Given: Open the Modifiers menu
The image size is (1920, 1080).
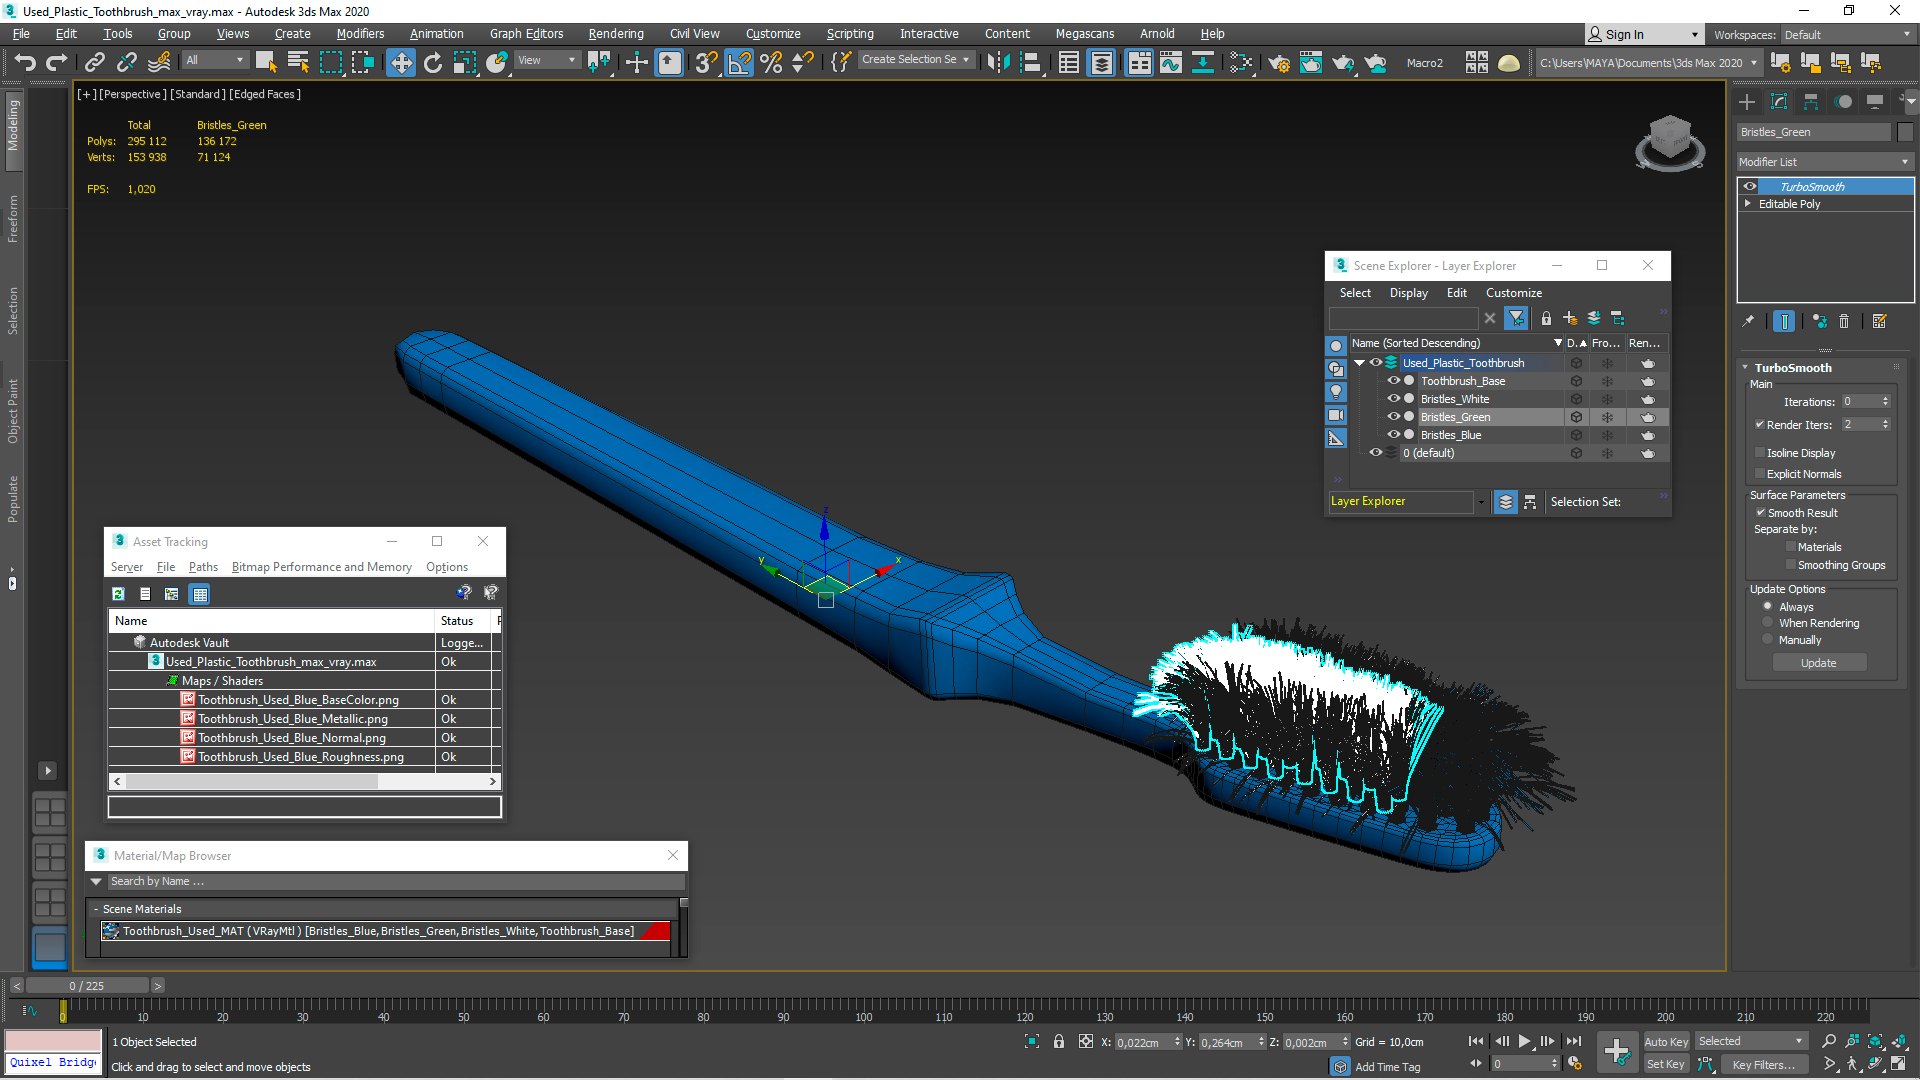Looking at the screenshot, I should click(x=360, y=33).
